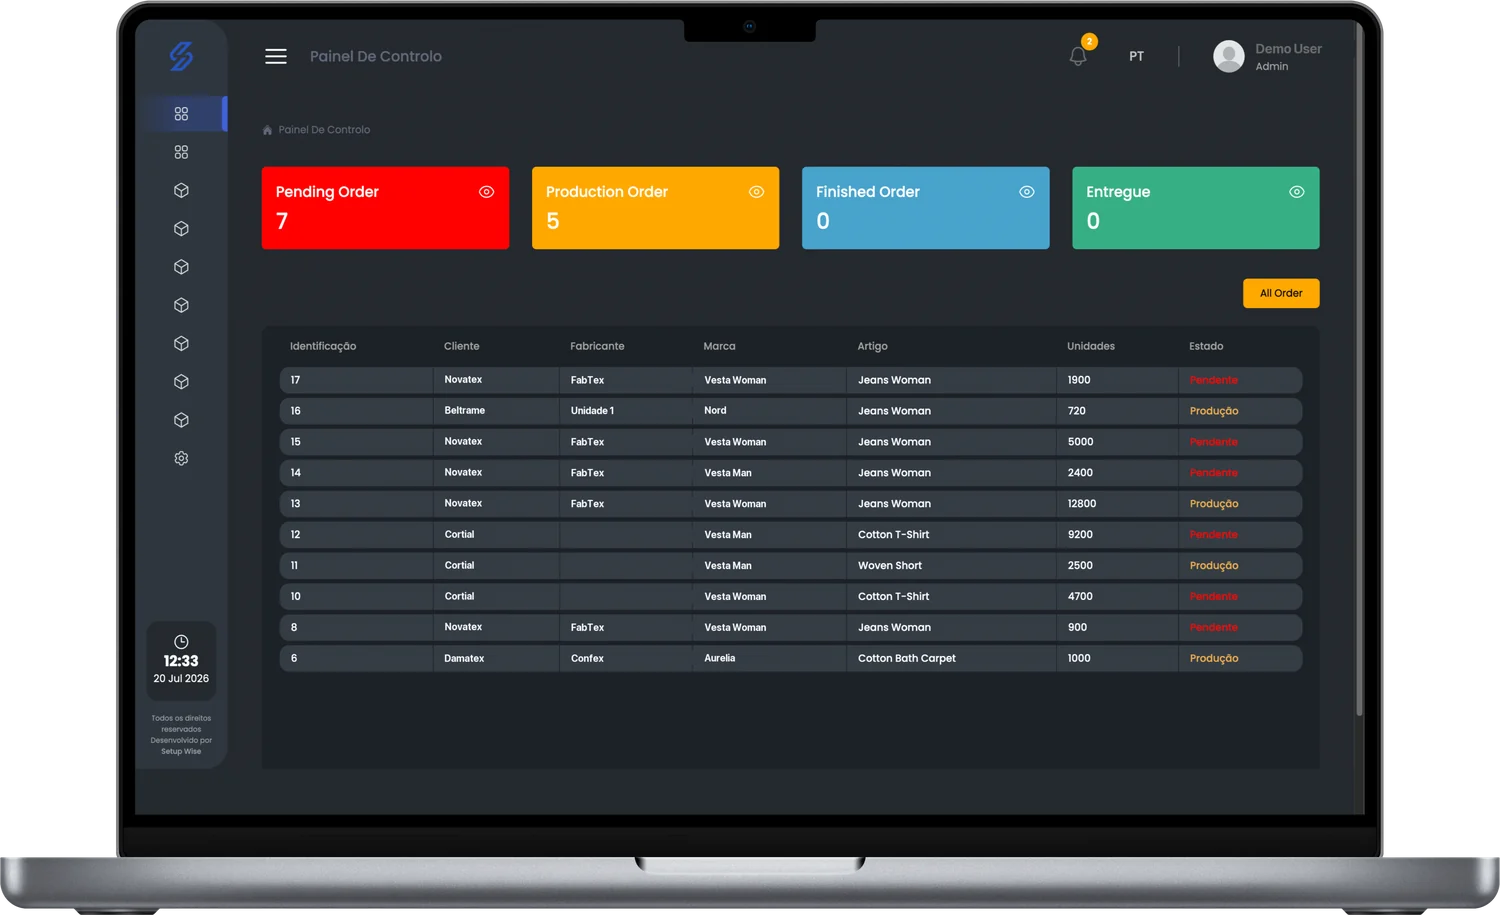Click Beltrame client in order 16
This screenshot has height=915, width=1500.
tap(465, 410)
